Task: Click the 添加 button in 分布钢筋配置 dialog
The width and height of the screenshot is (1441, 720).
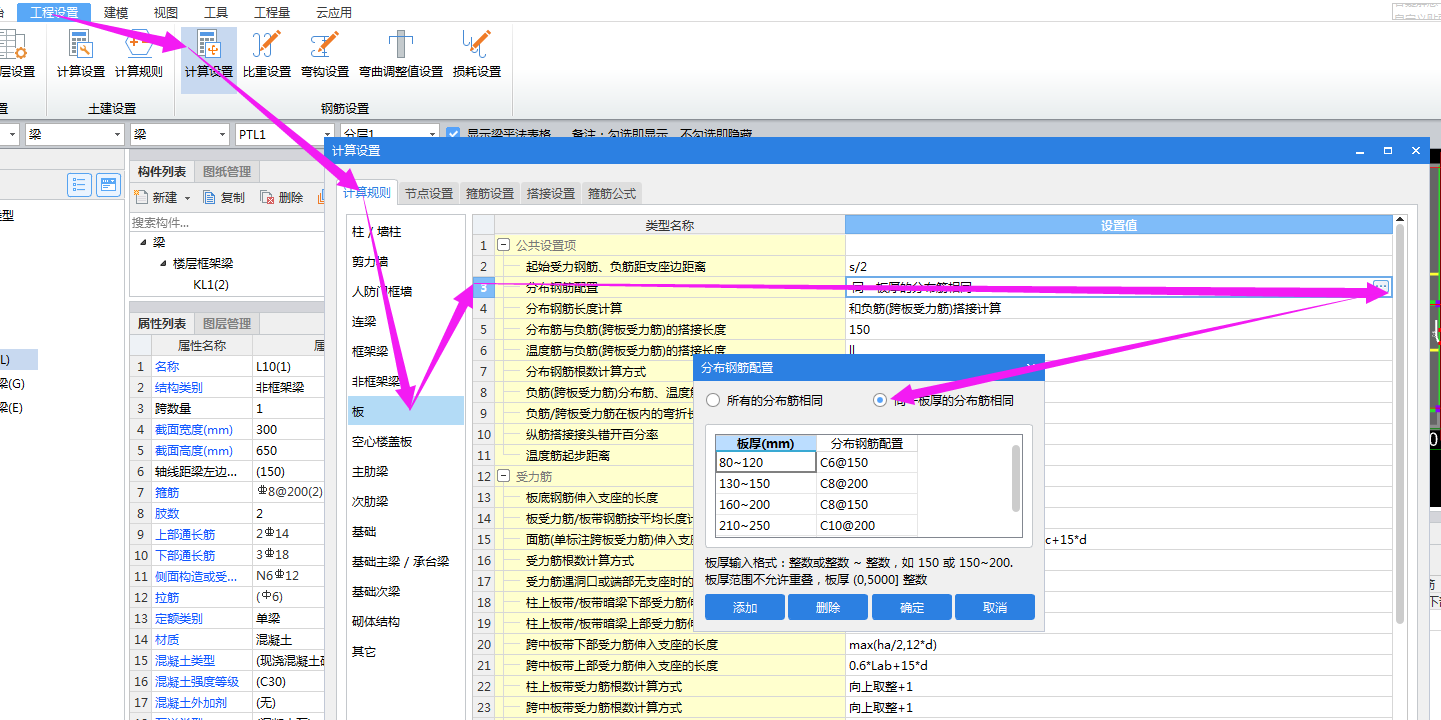Action: [x=745, y=607]
